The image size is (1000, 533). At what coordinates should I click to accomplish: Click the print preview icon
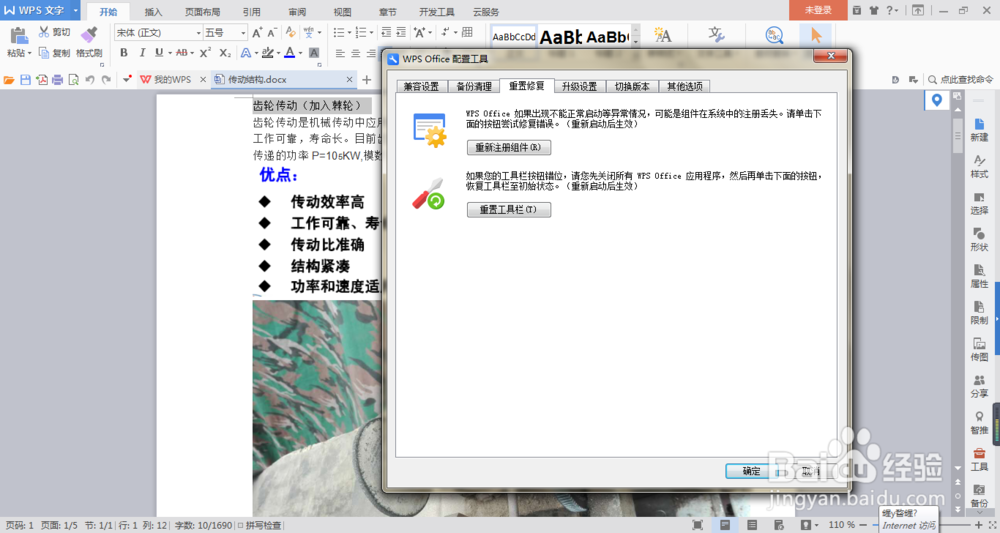point(73,80)
